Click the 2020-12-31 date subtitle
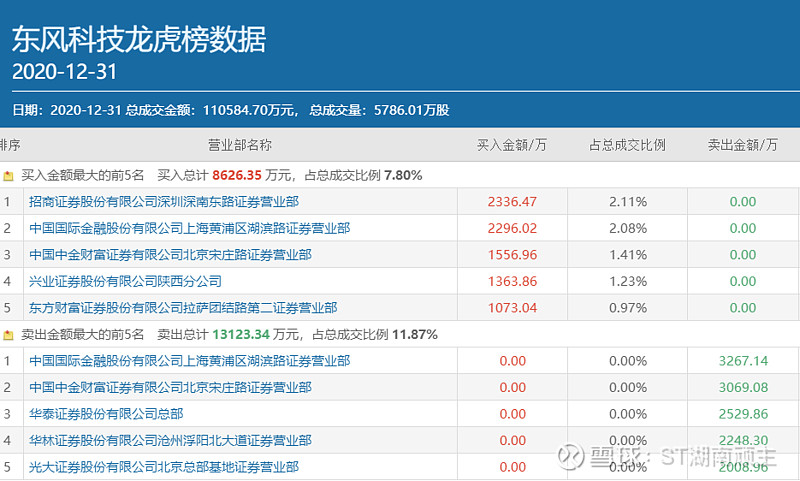The image size is (800, 481). pyautogui.click(x=64, y=72)
